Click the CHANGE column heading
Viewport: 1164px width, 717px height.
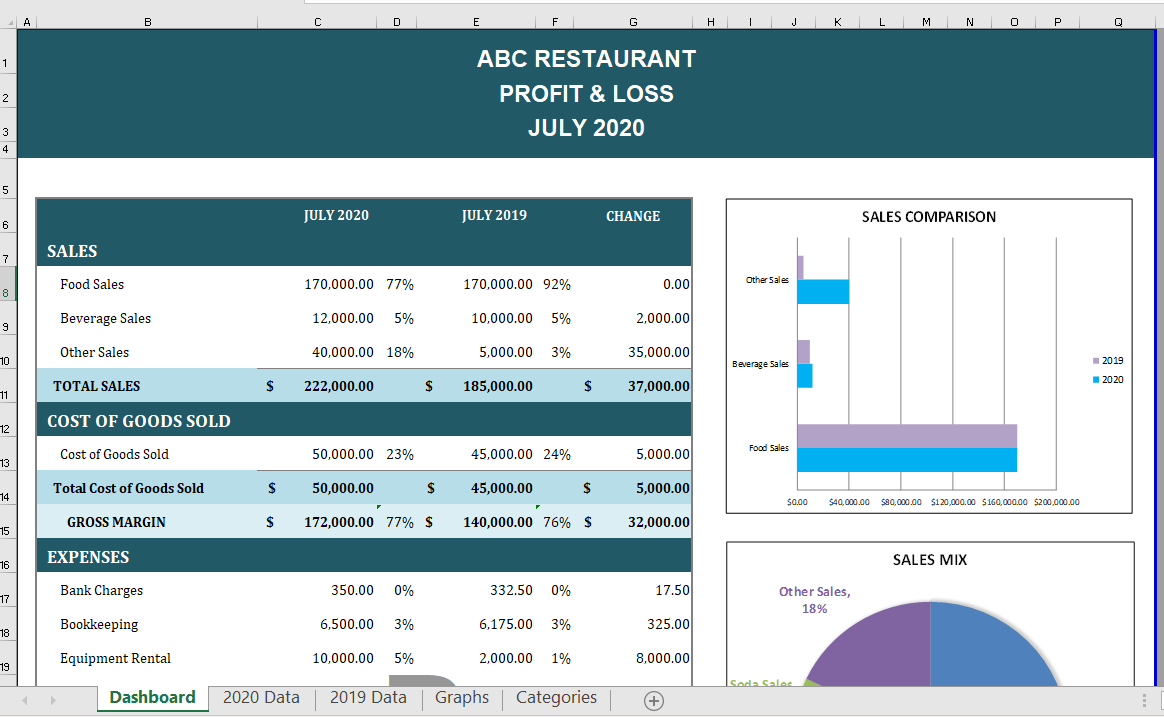click(633, 216)
